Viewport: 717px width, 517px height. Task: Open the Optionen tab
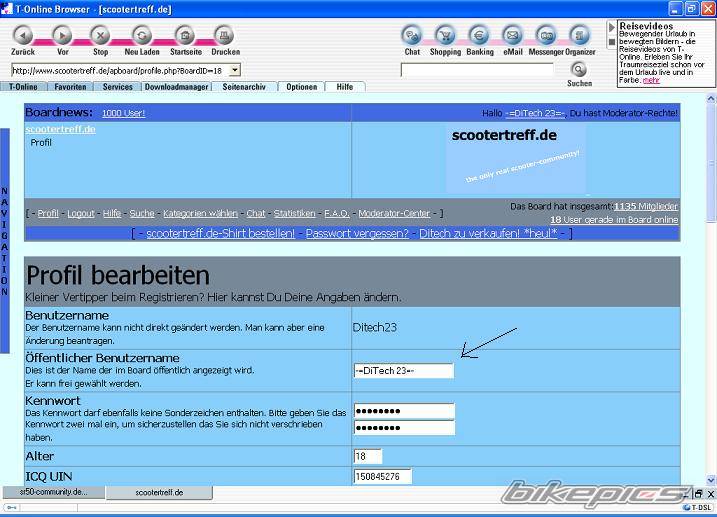(x=301, y=87)
